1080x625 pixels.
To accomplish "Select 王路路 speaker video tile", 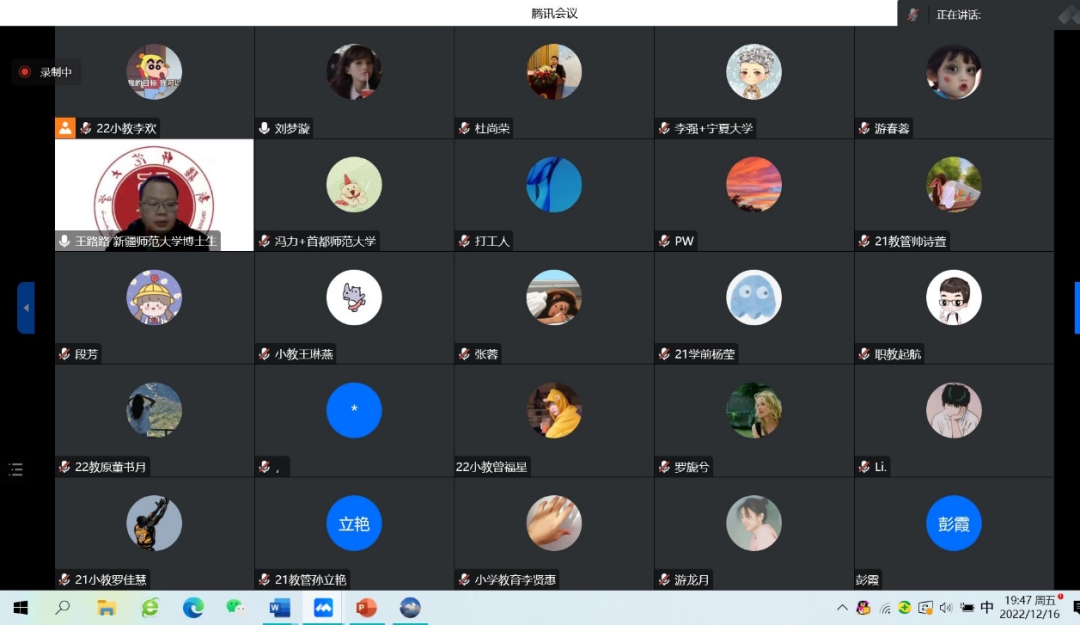I will 154,195.
